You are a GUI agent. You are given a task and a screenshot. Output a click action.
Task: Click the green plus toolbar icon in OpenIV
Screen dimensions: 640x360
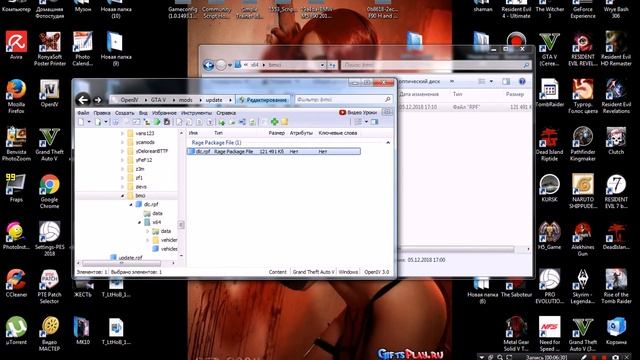pos(274,122)
